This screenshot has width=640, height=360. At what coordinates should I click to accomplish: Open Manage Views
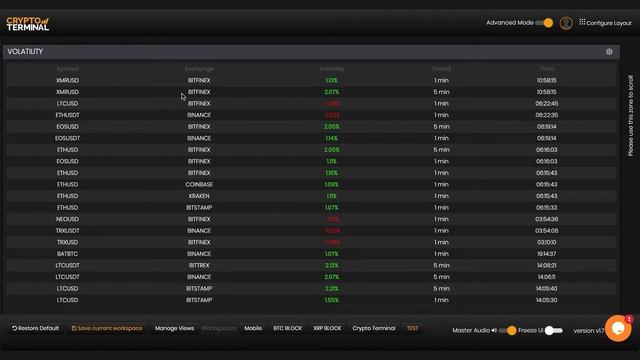[174, 328]
